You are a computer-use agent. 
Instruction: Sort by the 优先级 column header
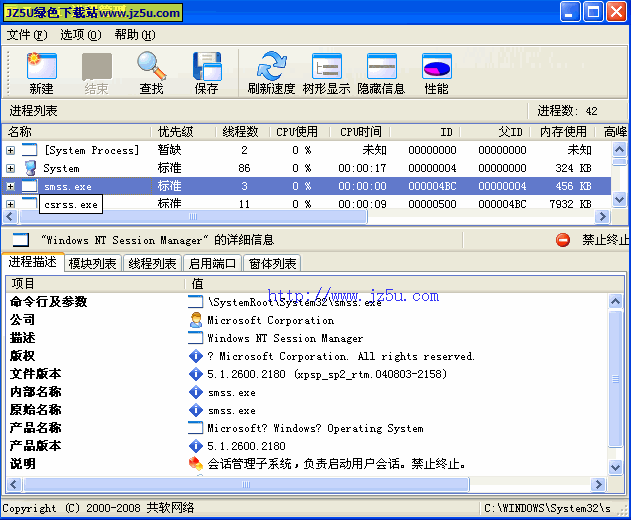183,132
